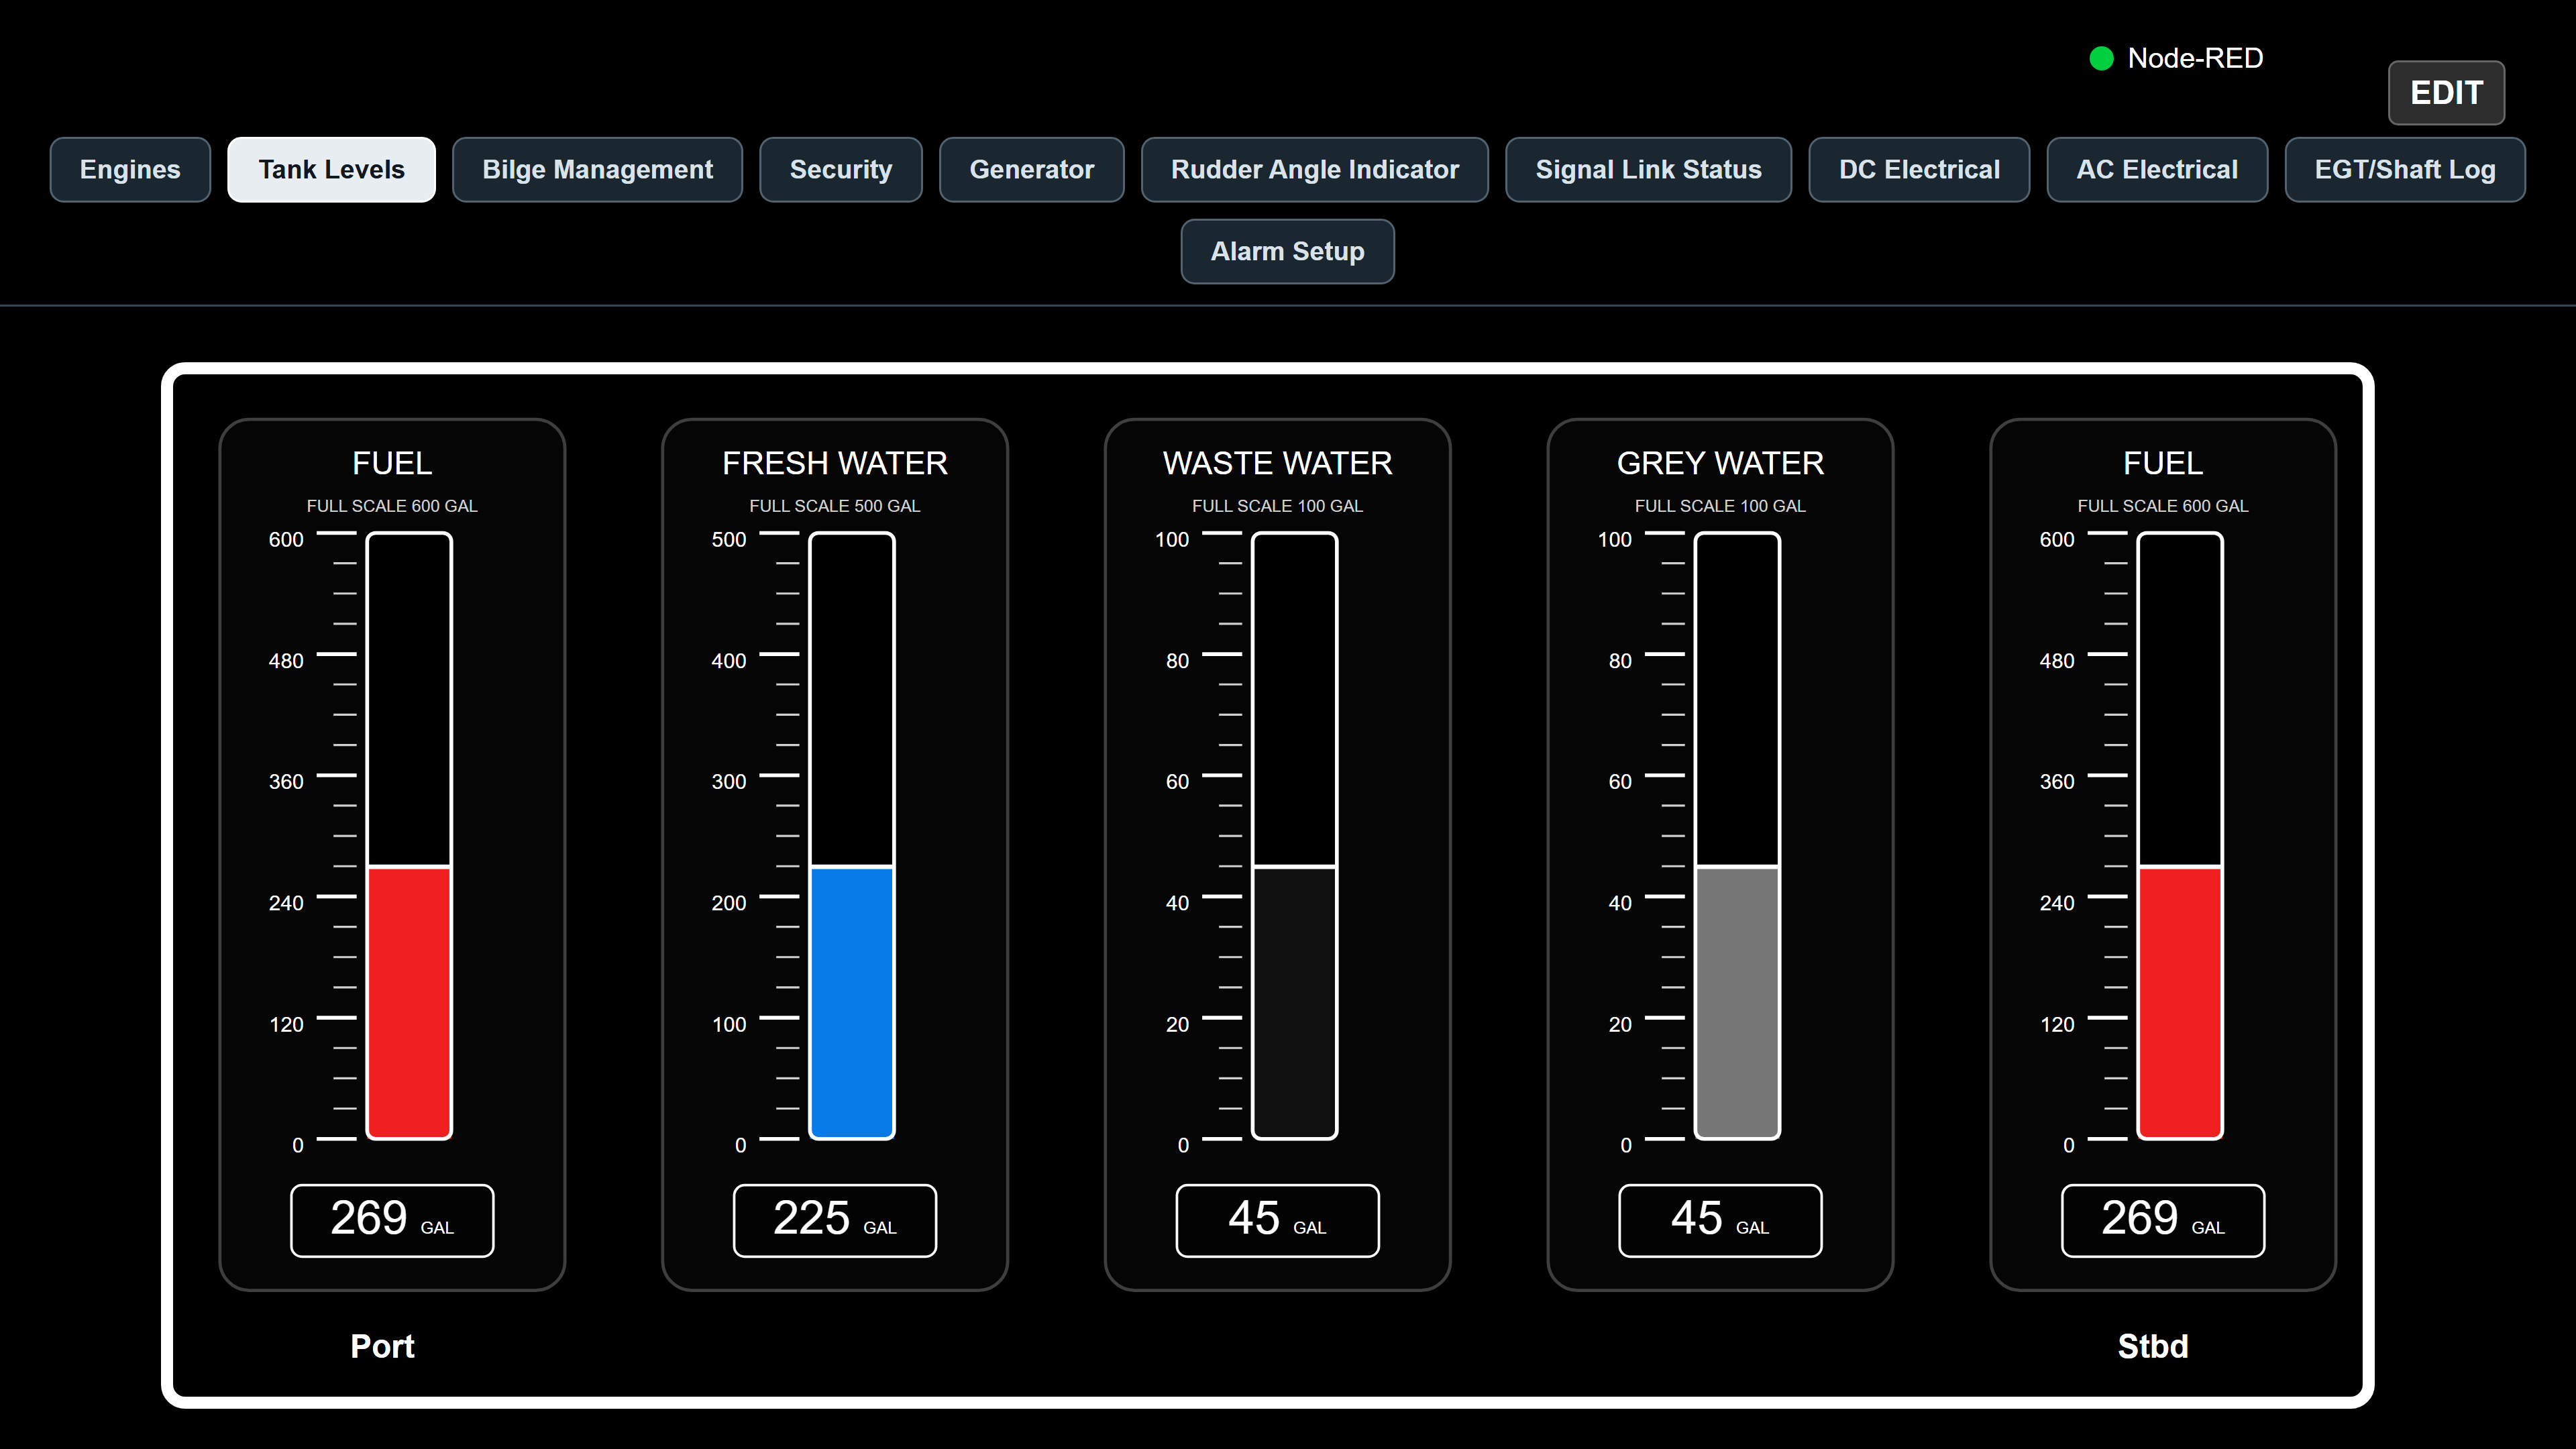Go to the Generator tab
The width and height of the screenshot is (2576, 1449).
tap(1031, 170)
